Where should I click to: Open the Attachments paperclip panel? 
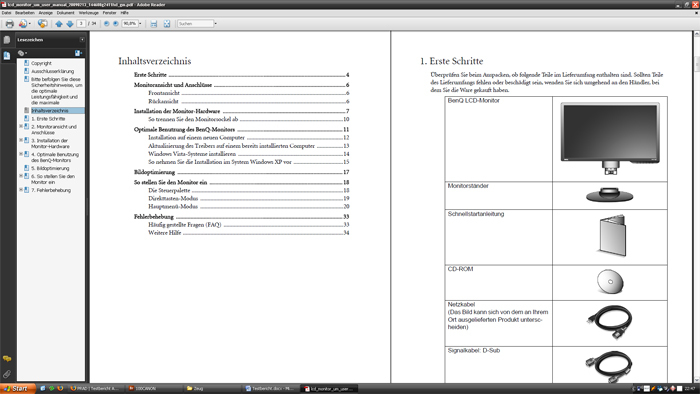(x=7, y=374)
